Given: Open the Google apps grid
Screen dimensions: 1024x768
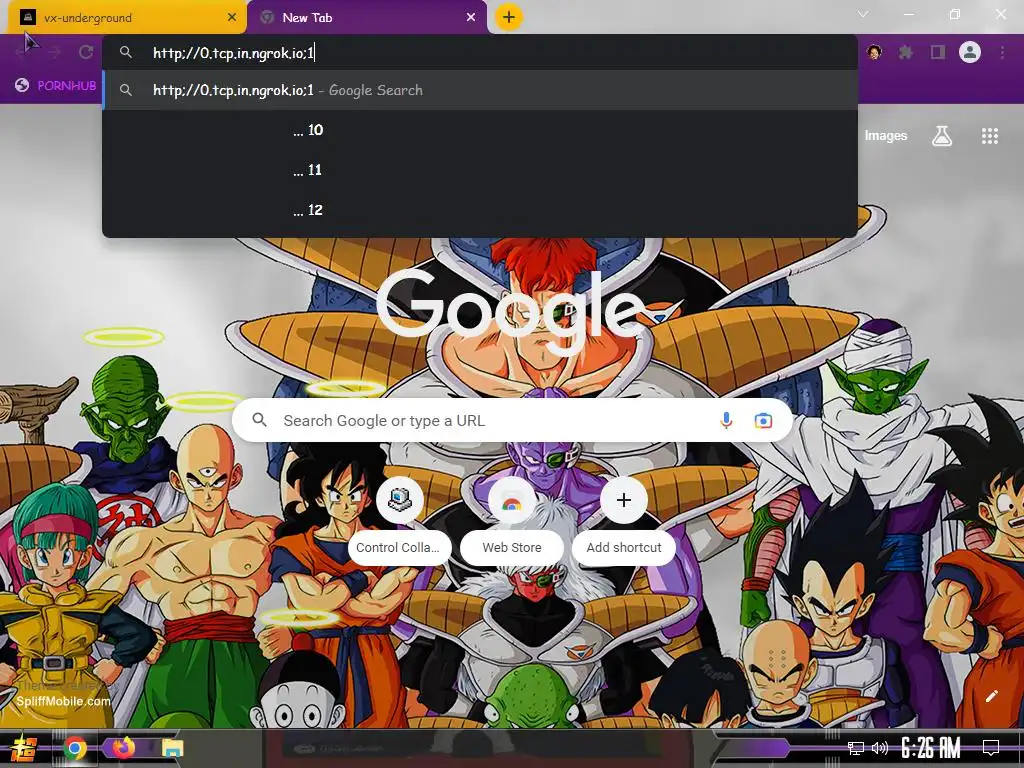Looking at the screenshot, I should pos(990,136).
